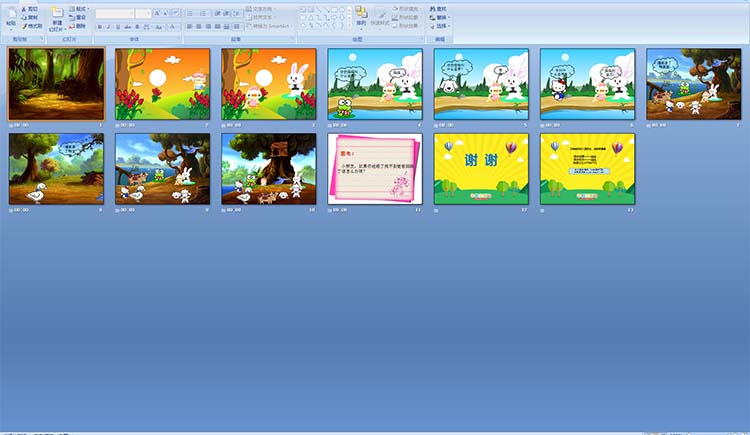Toggle text Shadow formatting

click(137, 27)
